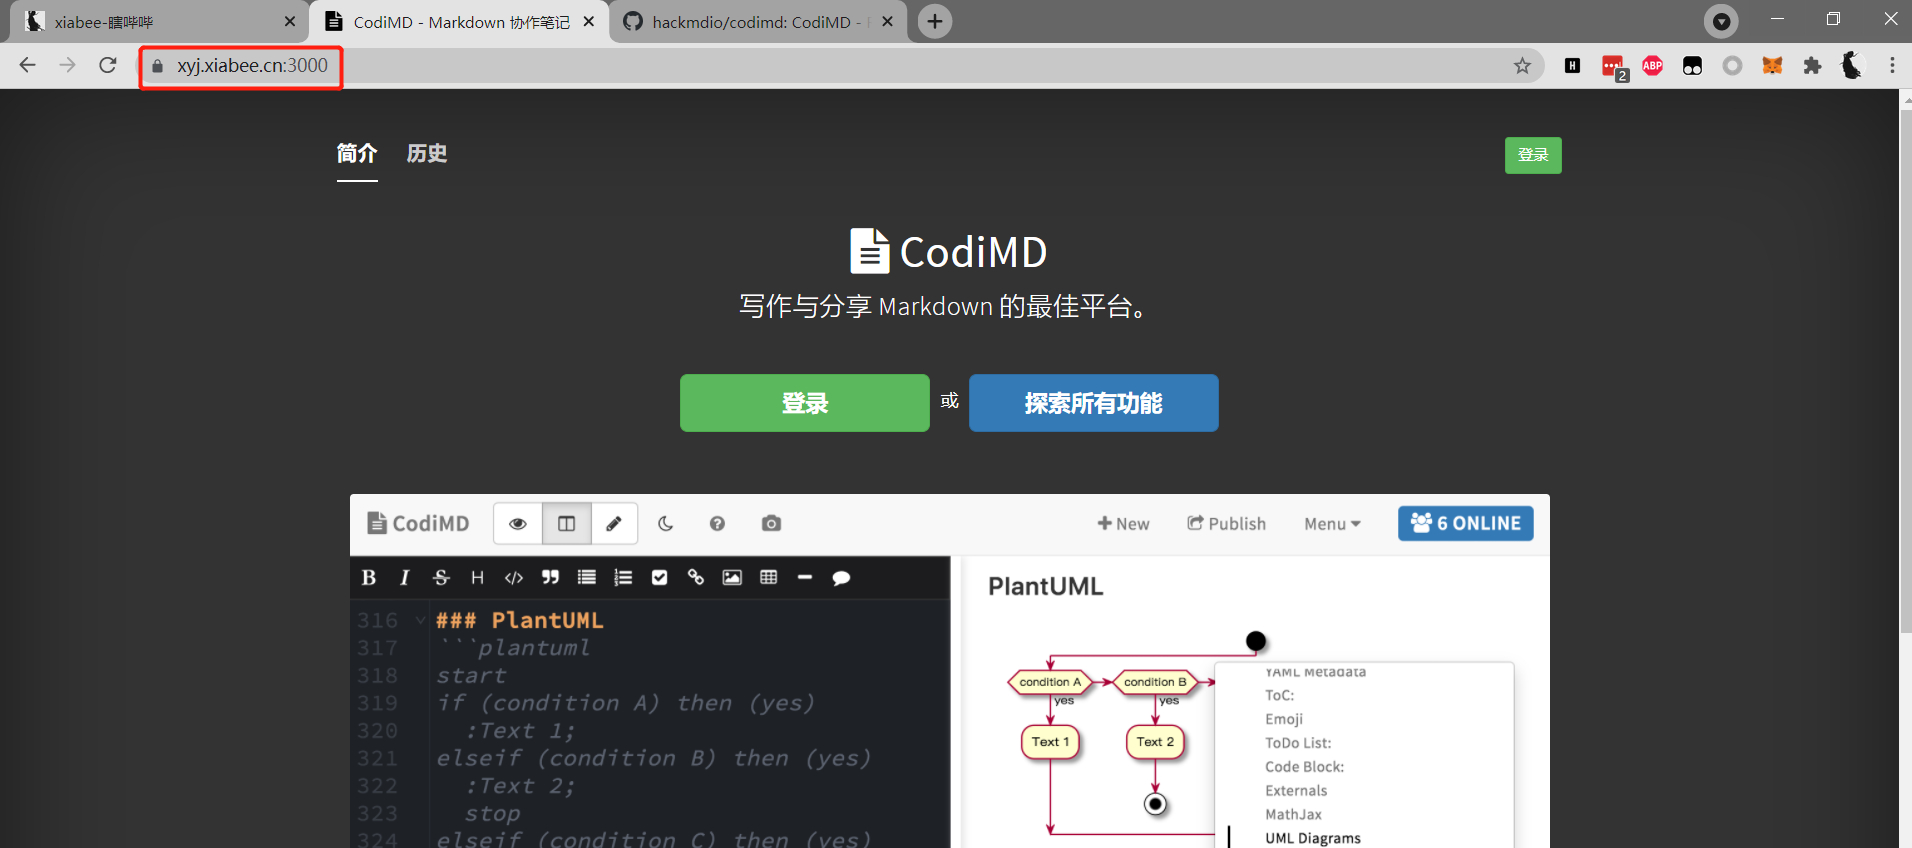Click the large green 登录 button
Image resolution: width=1912 pixels, height=848 pixels.
pyautogui.click(x=805, y=403)
